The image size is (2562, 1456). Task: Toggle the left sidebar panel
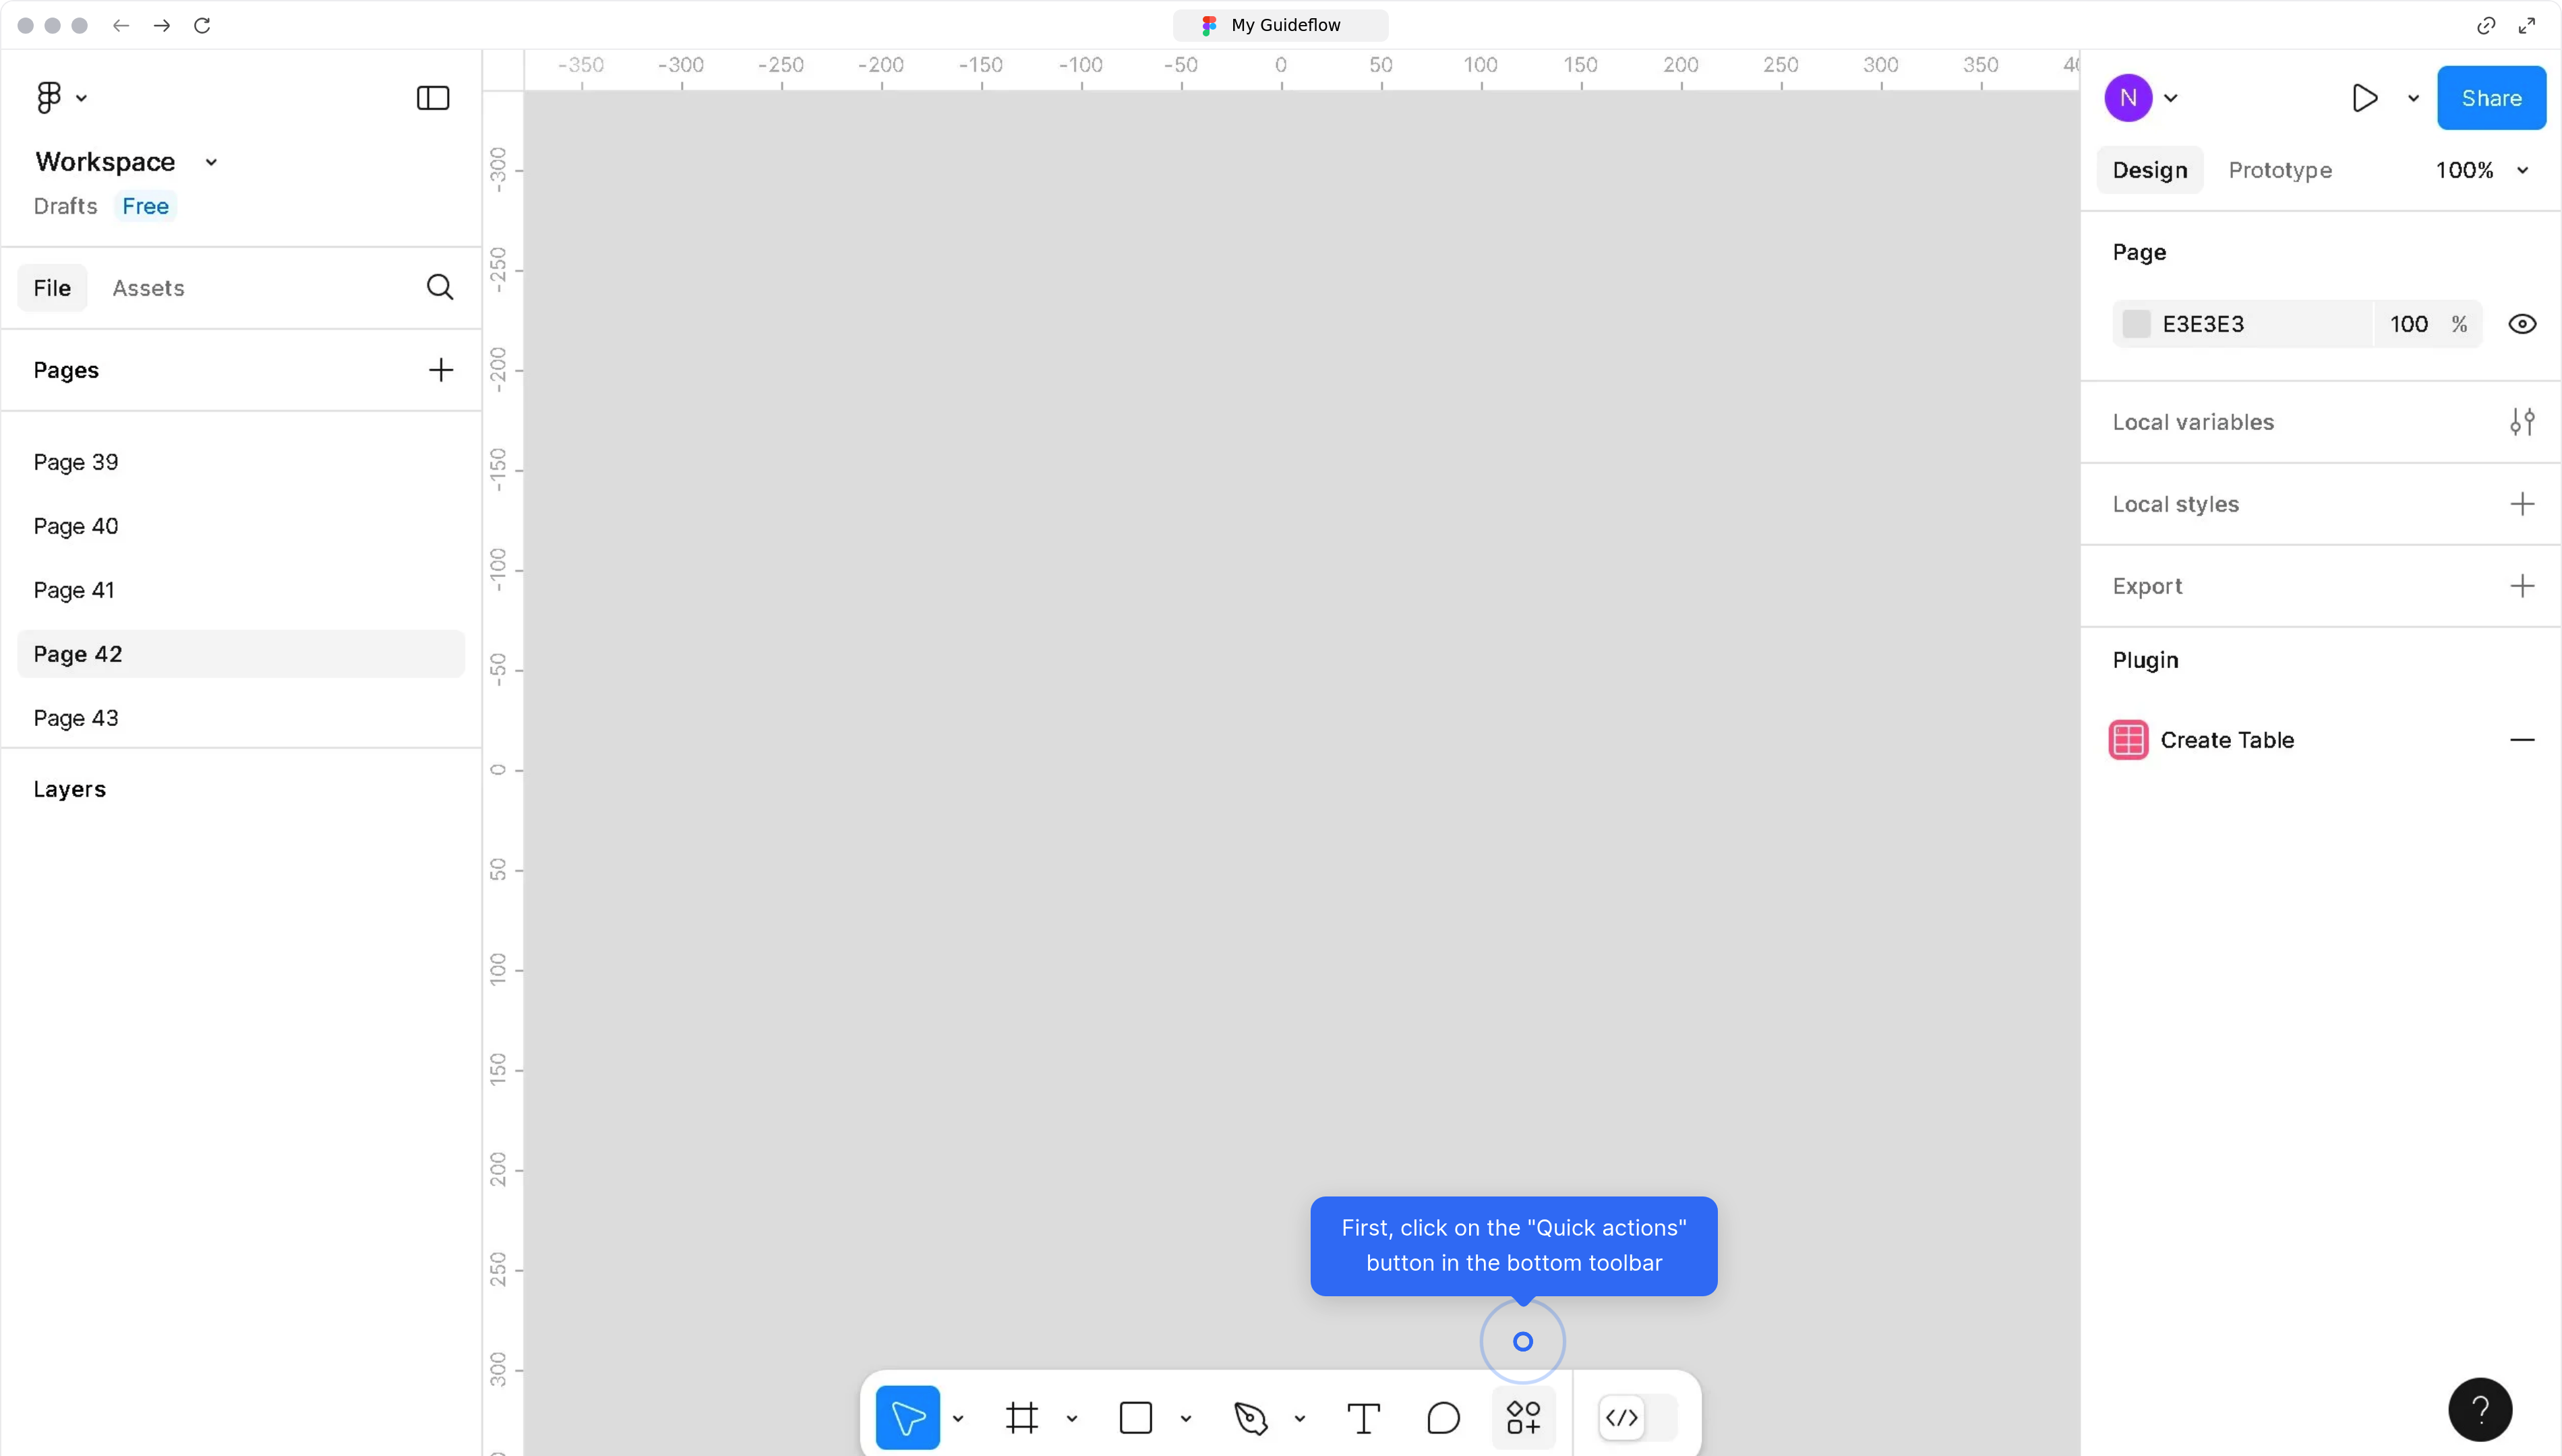431,97
